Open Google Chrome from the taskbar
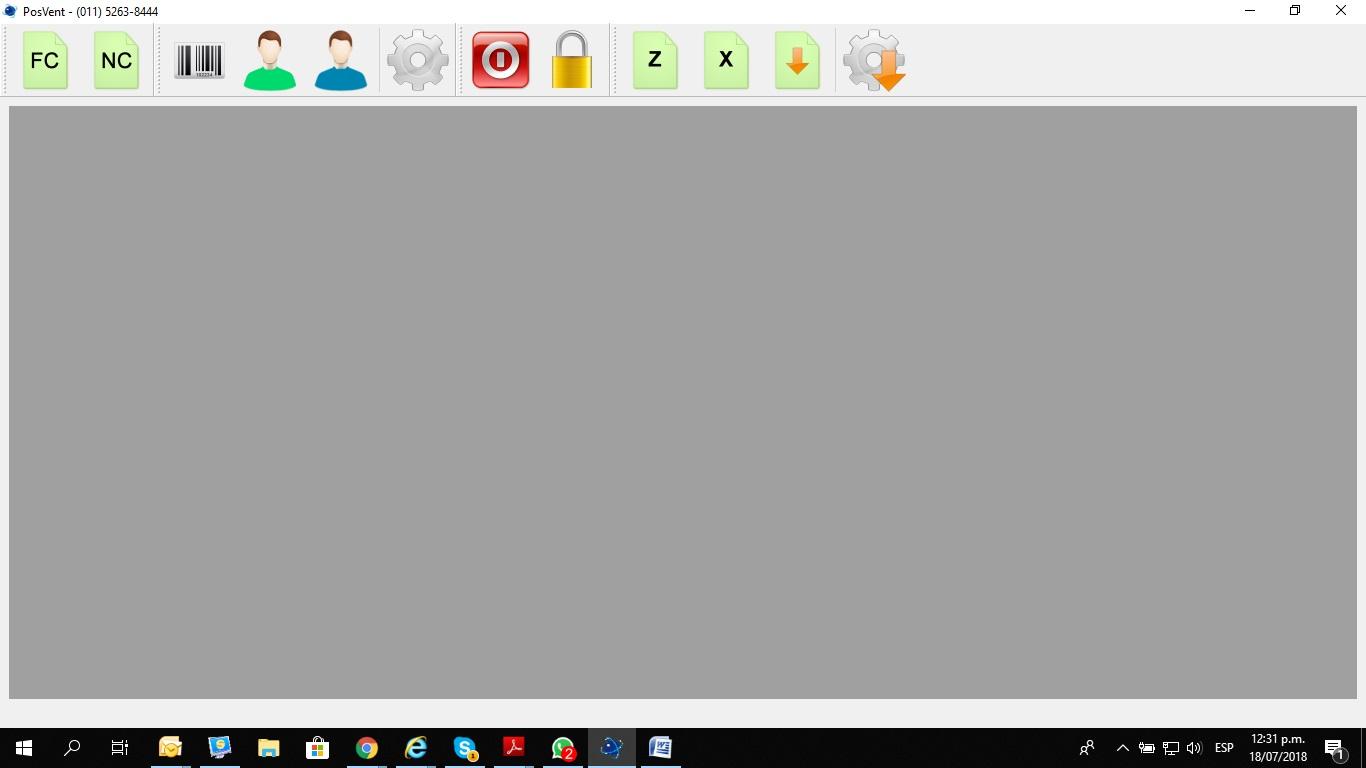The width and height of the screenshot is (1366, 768). click(x=367, y=748)
